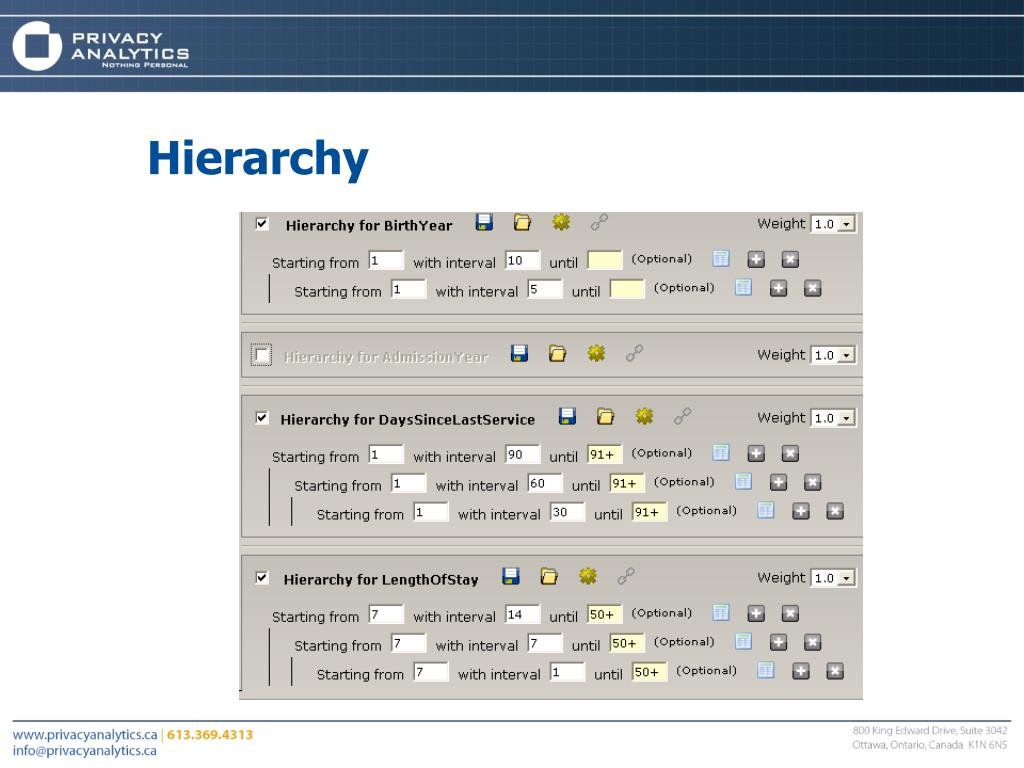Click empty until field on BirthYear interval 10 row
The width and height of the screenshot is (1024, 768).
tap(605, 260)
